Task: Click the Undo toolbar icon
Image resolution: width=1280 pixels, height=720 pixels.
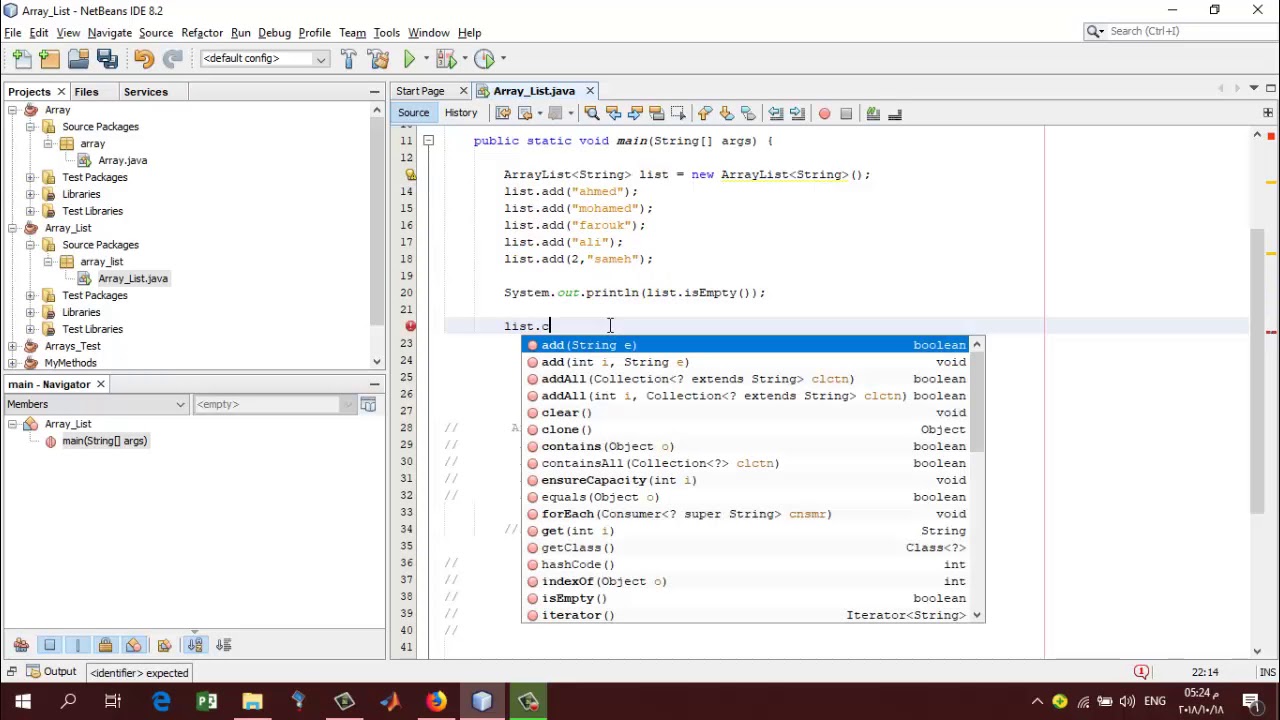Action: [x=143, y=59]
